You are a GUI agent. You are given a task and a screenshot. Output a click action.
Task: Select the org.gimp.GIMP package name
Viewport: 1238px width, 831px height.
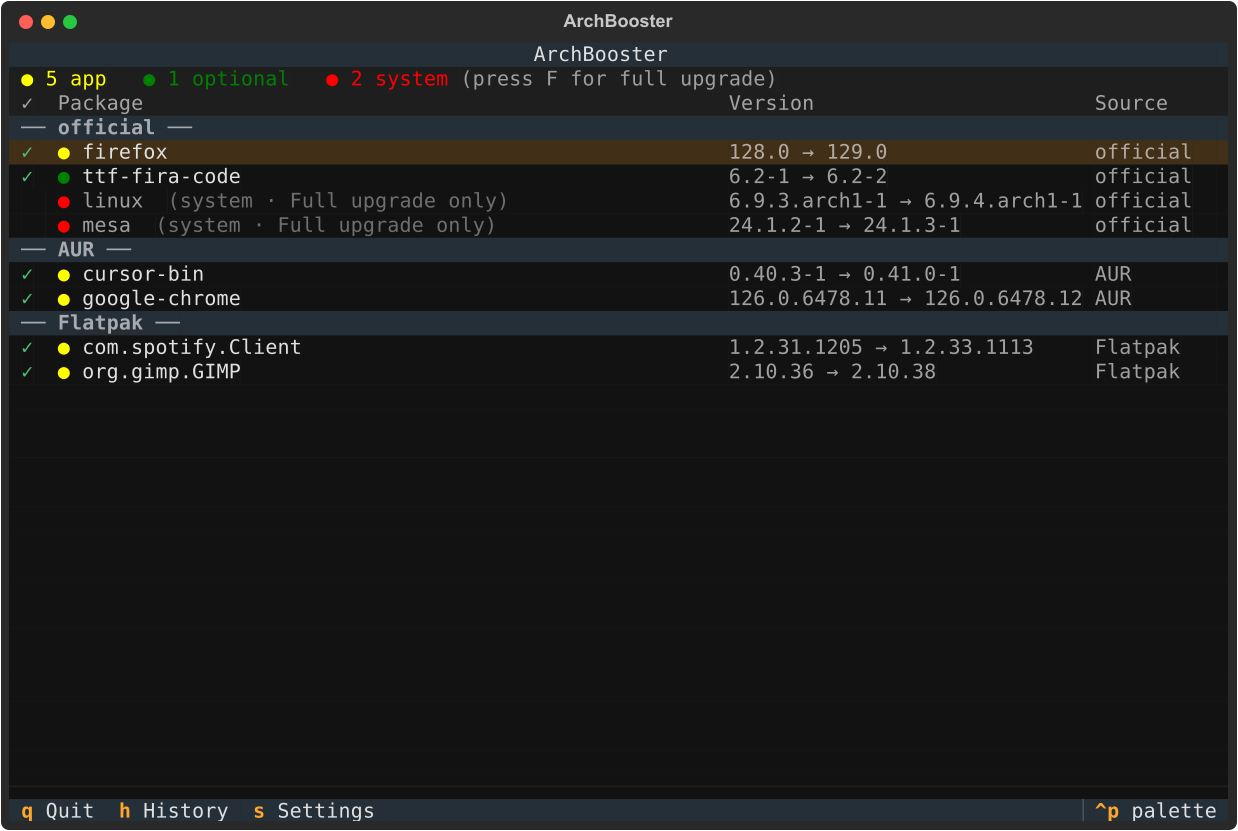click(x=162, y=372)
